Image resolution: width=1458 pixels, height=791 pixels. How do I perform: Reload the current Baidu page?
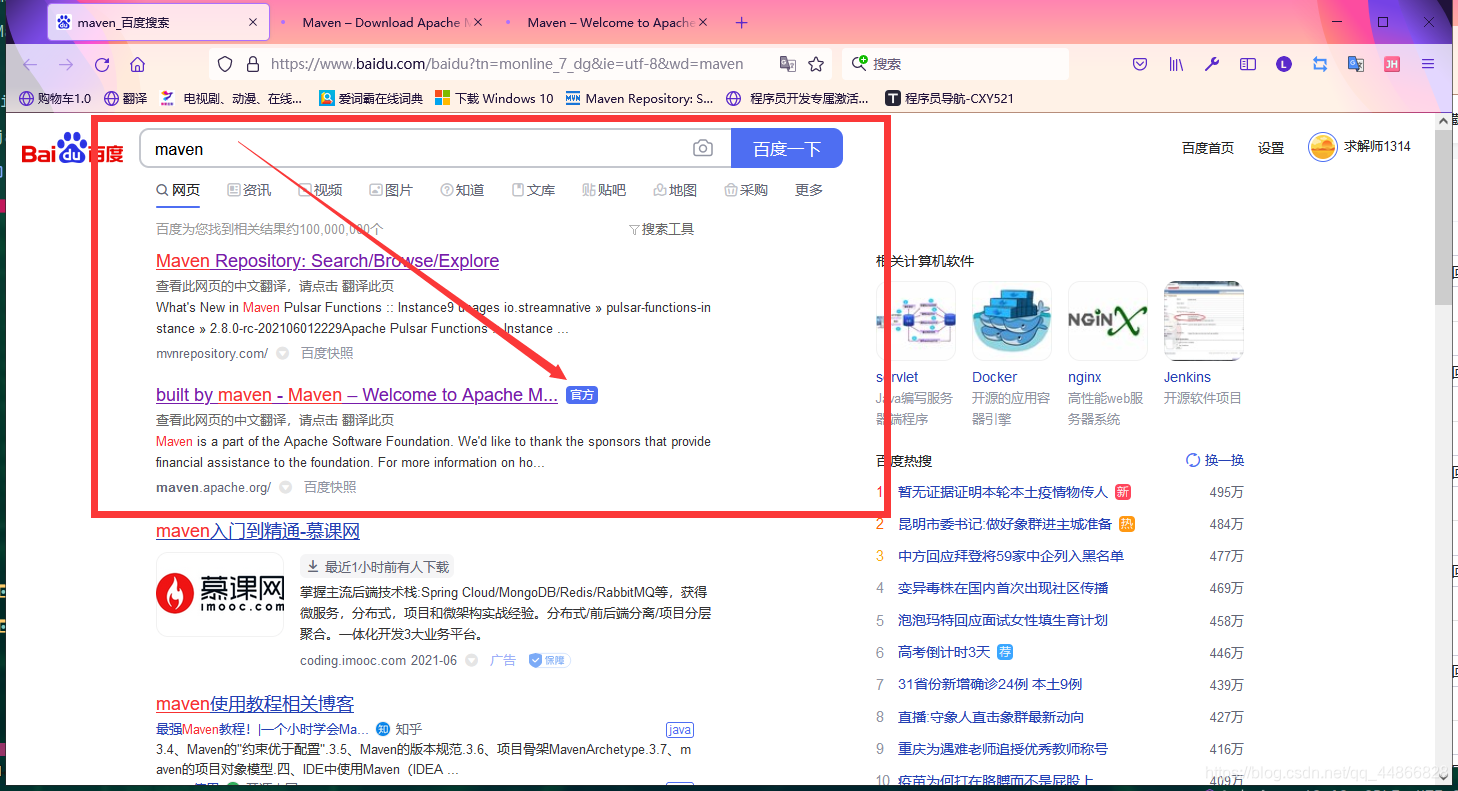tap(102, 64)
